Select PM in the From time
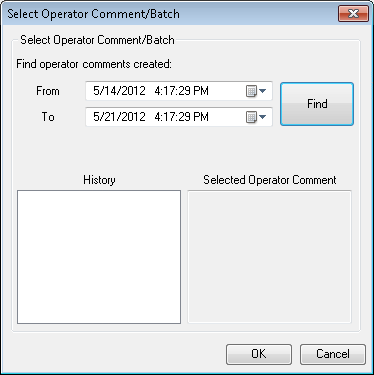Screen dimensions: 374x375 coord(201,91)
